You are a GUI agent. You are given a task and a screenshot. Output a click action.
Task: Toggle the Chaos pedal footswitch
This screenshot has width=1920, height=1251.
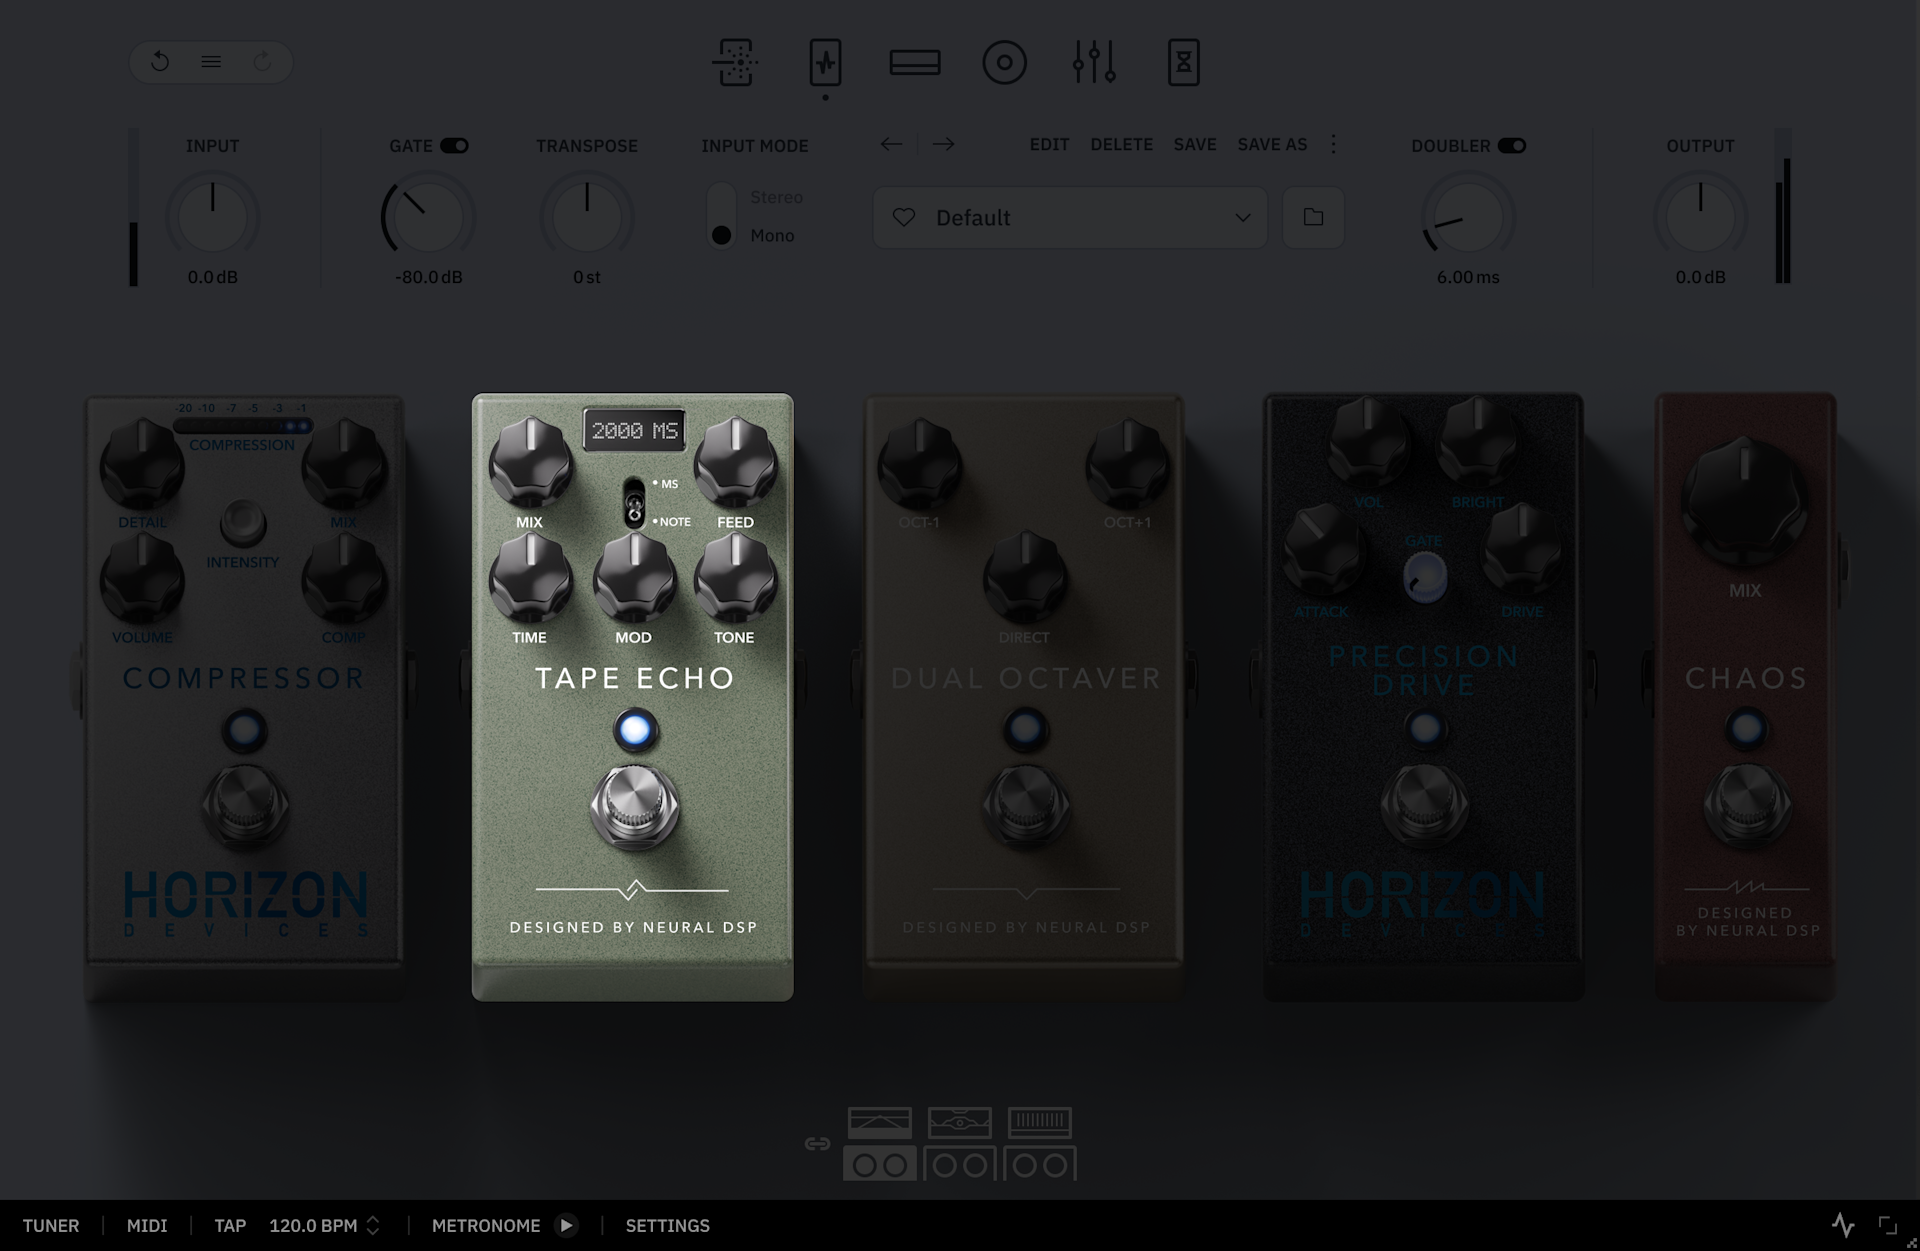coord(1746,805)
